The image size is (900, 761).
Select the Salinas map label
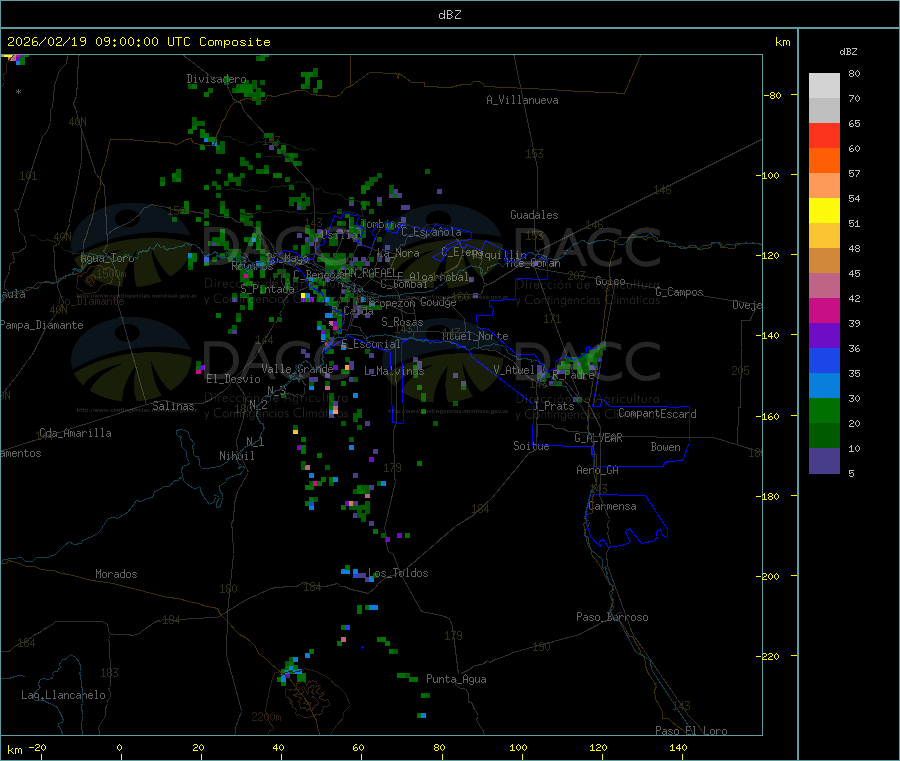click(x=173, y=406)
